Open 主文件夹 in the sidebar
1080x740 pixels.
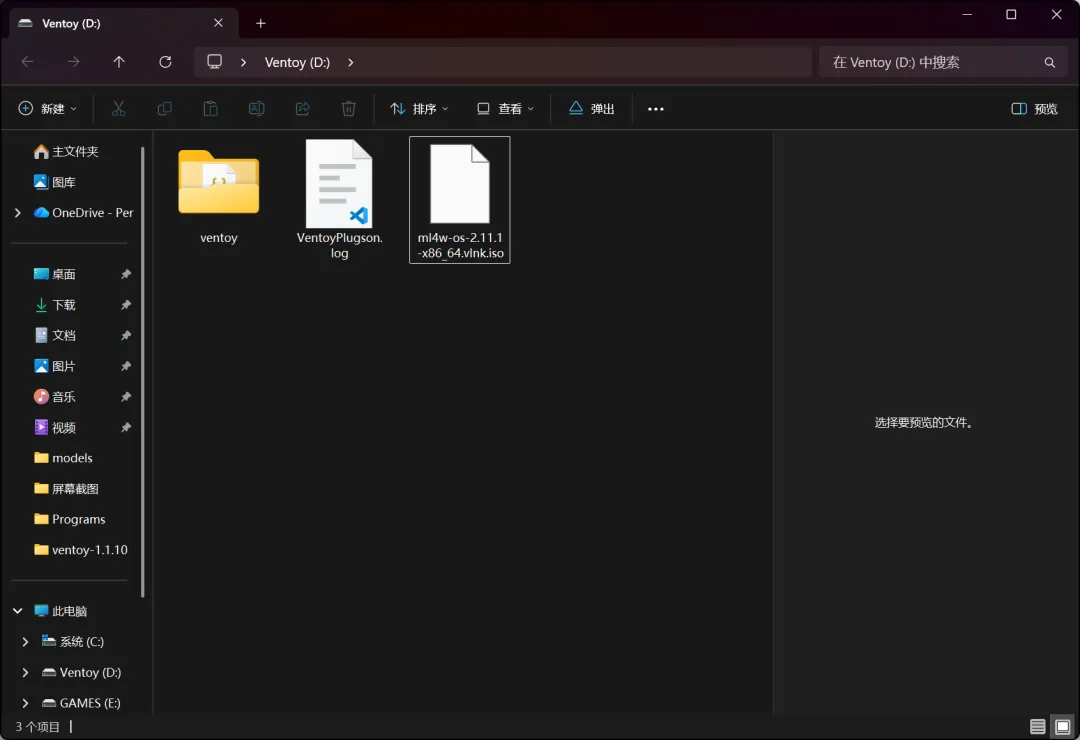click(67, 152)
